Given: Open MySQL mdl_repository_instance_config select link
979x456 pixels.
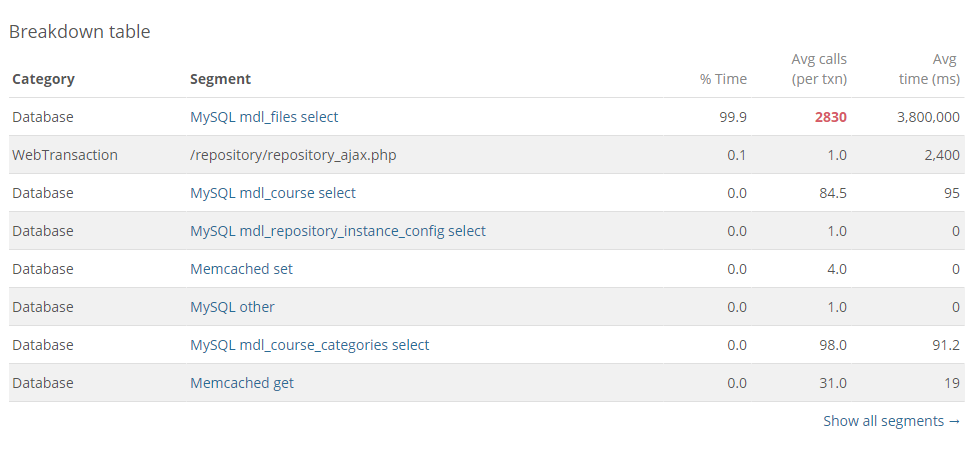Looking at the screenshot, I should pyautogui.click(x=338, y=231).
